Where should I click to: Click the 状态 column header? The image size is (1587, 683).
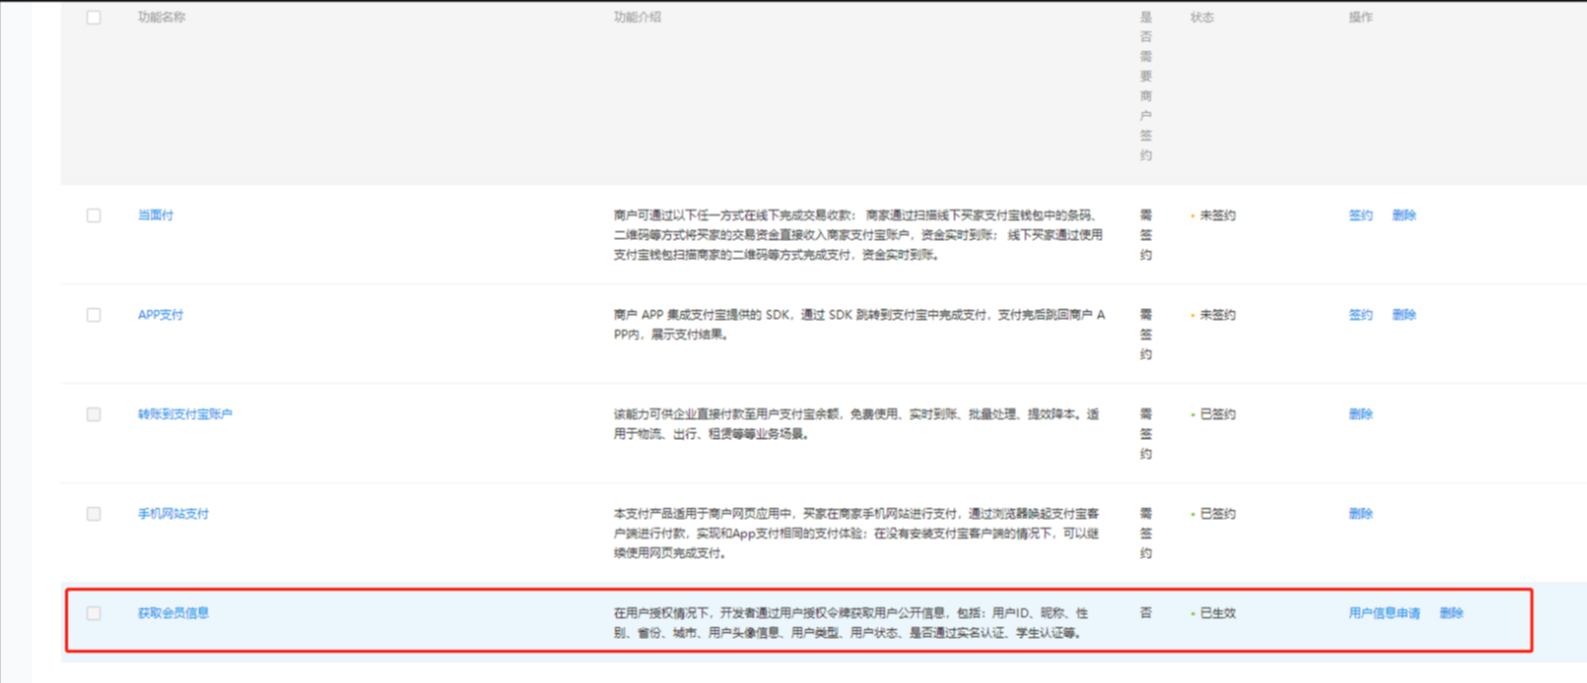(1202, 17)
